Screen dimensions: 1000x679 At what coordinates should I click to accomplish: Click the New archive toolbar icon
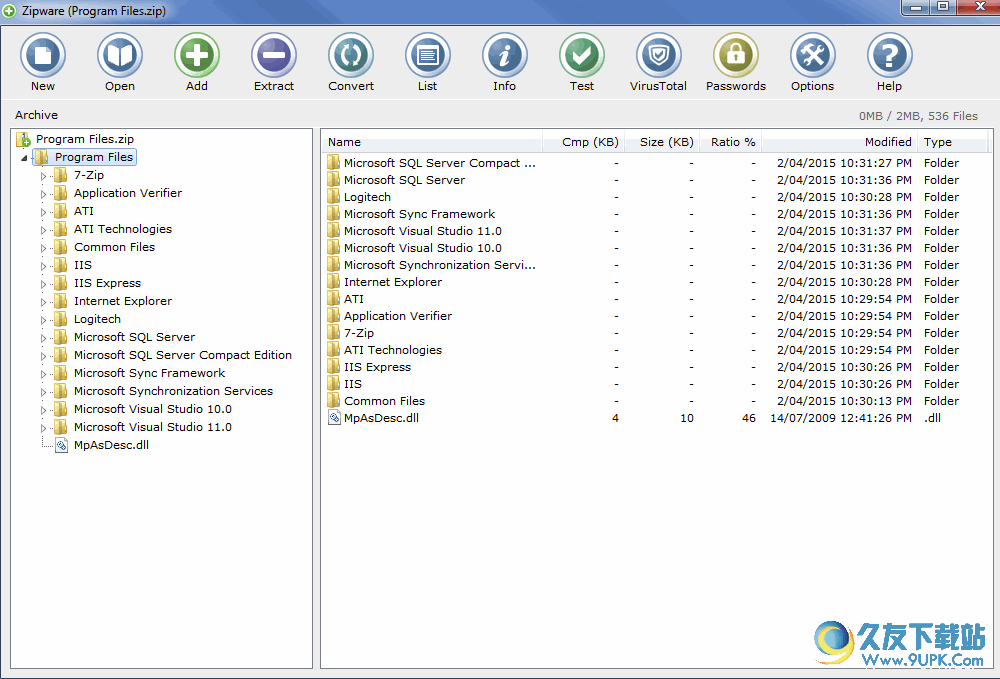(x=43, y=55)
